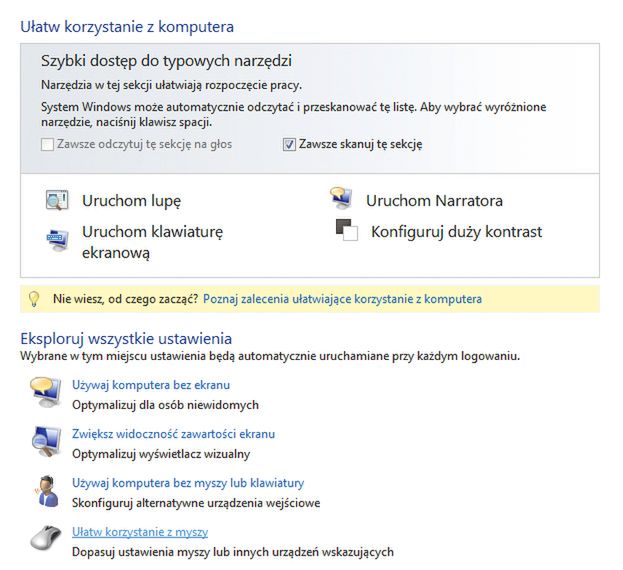
Task: Click the high contrast icon
Action: pyautogui.click(x=346, y=231)
